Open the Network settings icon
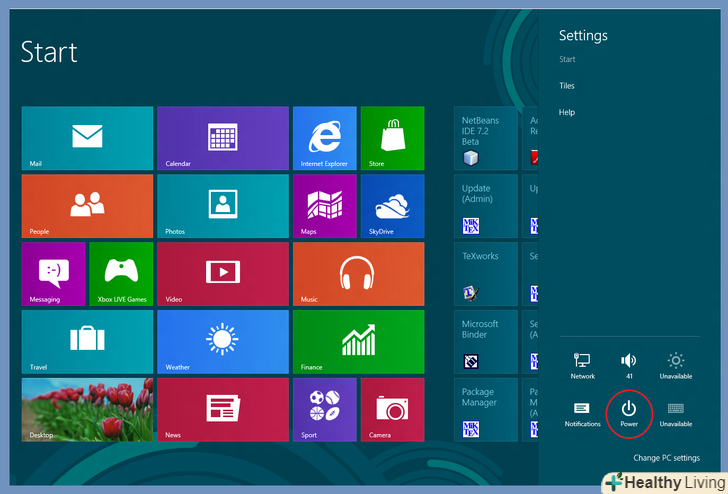This screenshot has height=494, width=728. 582,364
